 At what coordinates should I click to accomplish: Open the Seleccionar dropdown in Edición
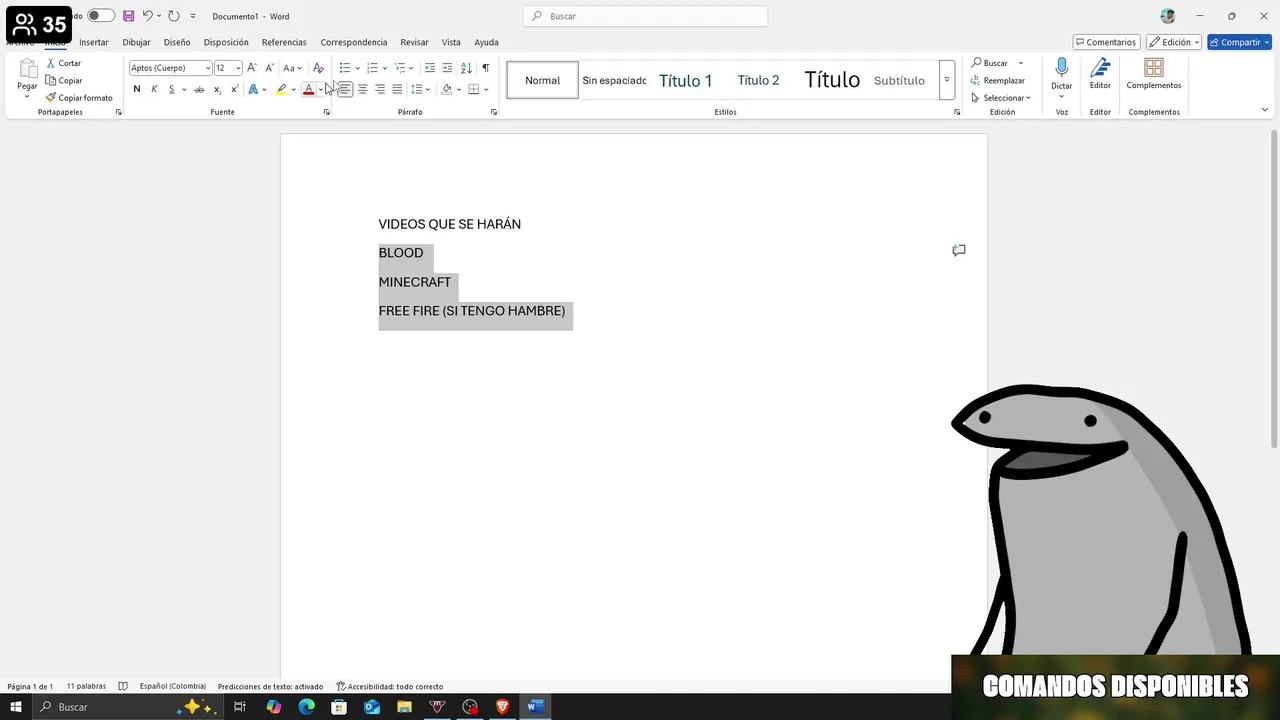coord(1000,98)
